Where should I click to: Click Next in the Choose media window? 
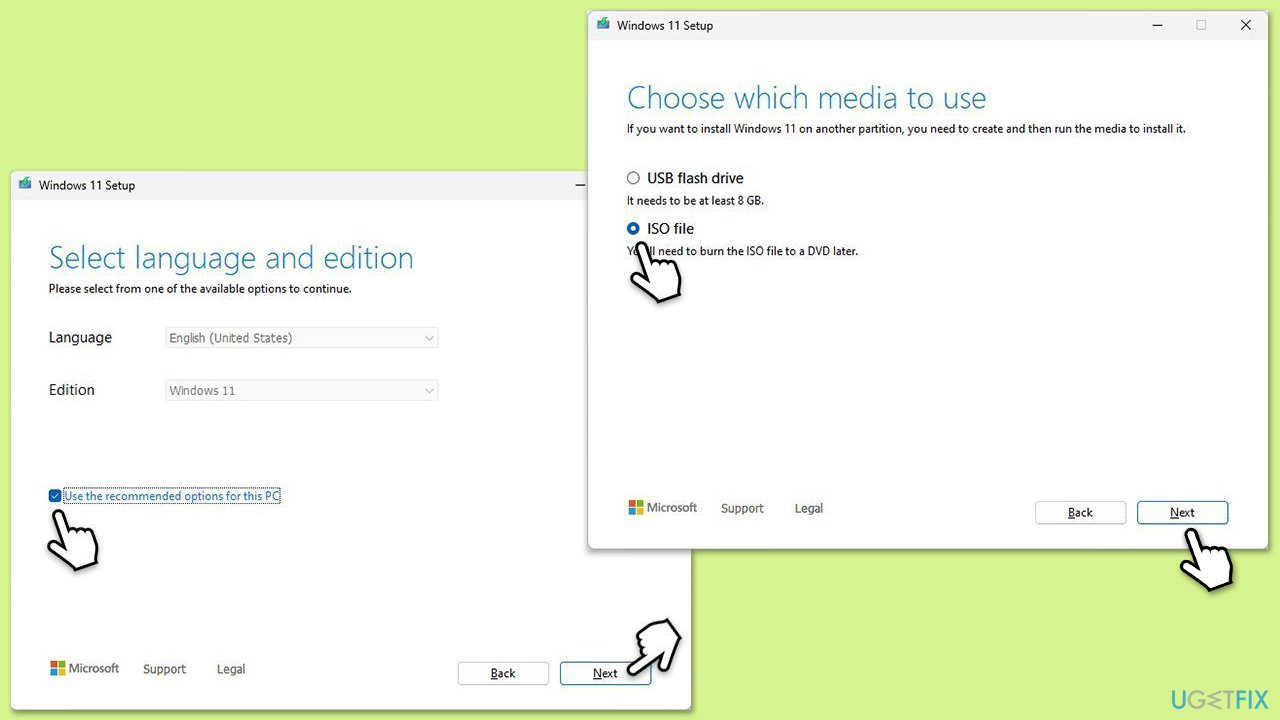pos(1182,512)
